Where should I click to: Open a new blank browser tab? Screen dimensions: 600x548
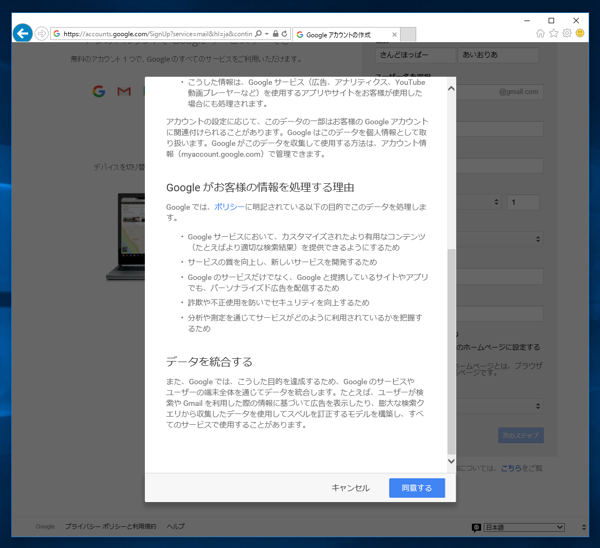408,34
